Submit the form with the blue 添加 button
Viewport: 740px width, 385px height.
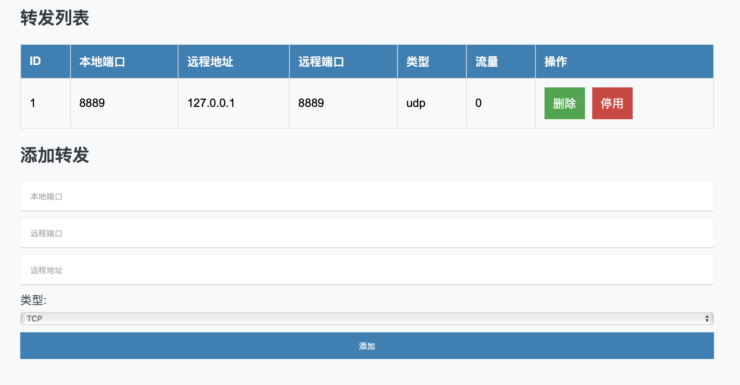[367, 345]
